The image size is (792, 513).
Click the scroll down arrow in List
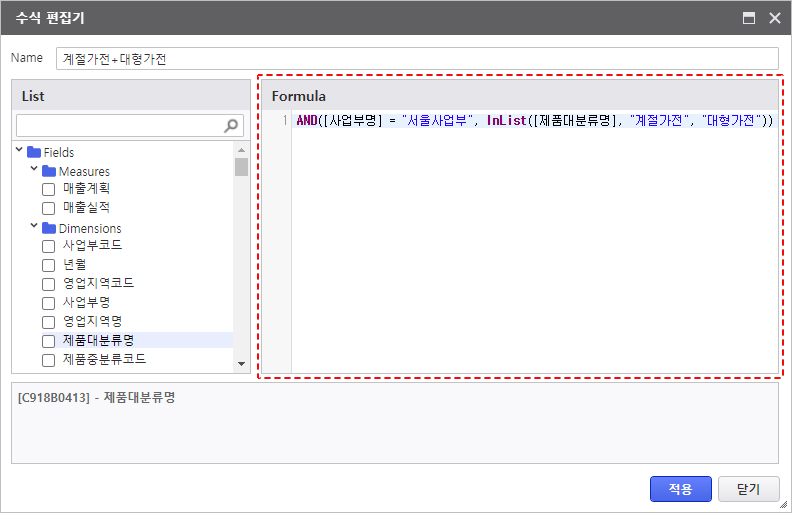tap(241, 364)
